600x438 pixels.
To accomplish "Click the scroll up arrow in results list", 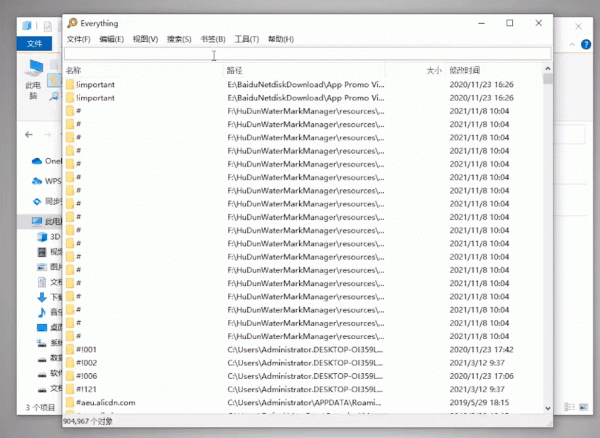I will (548, 69).
